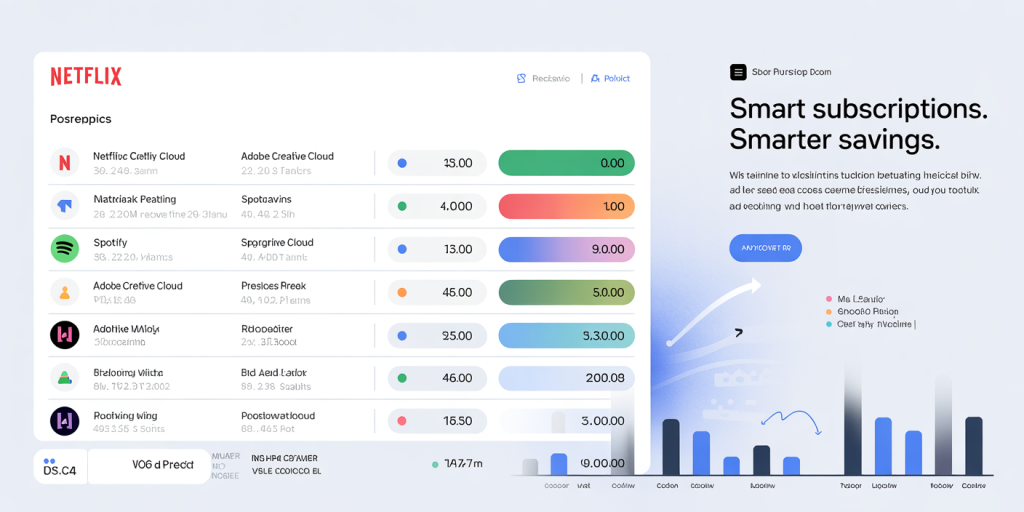Click the 1A7.7m value with green dot
Image resolution: width=1024 pixels, height=512 pixels.
(457, 464)
